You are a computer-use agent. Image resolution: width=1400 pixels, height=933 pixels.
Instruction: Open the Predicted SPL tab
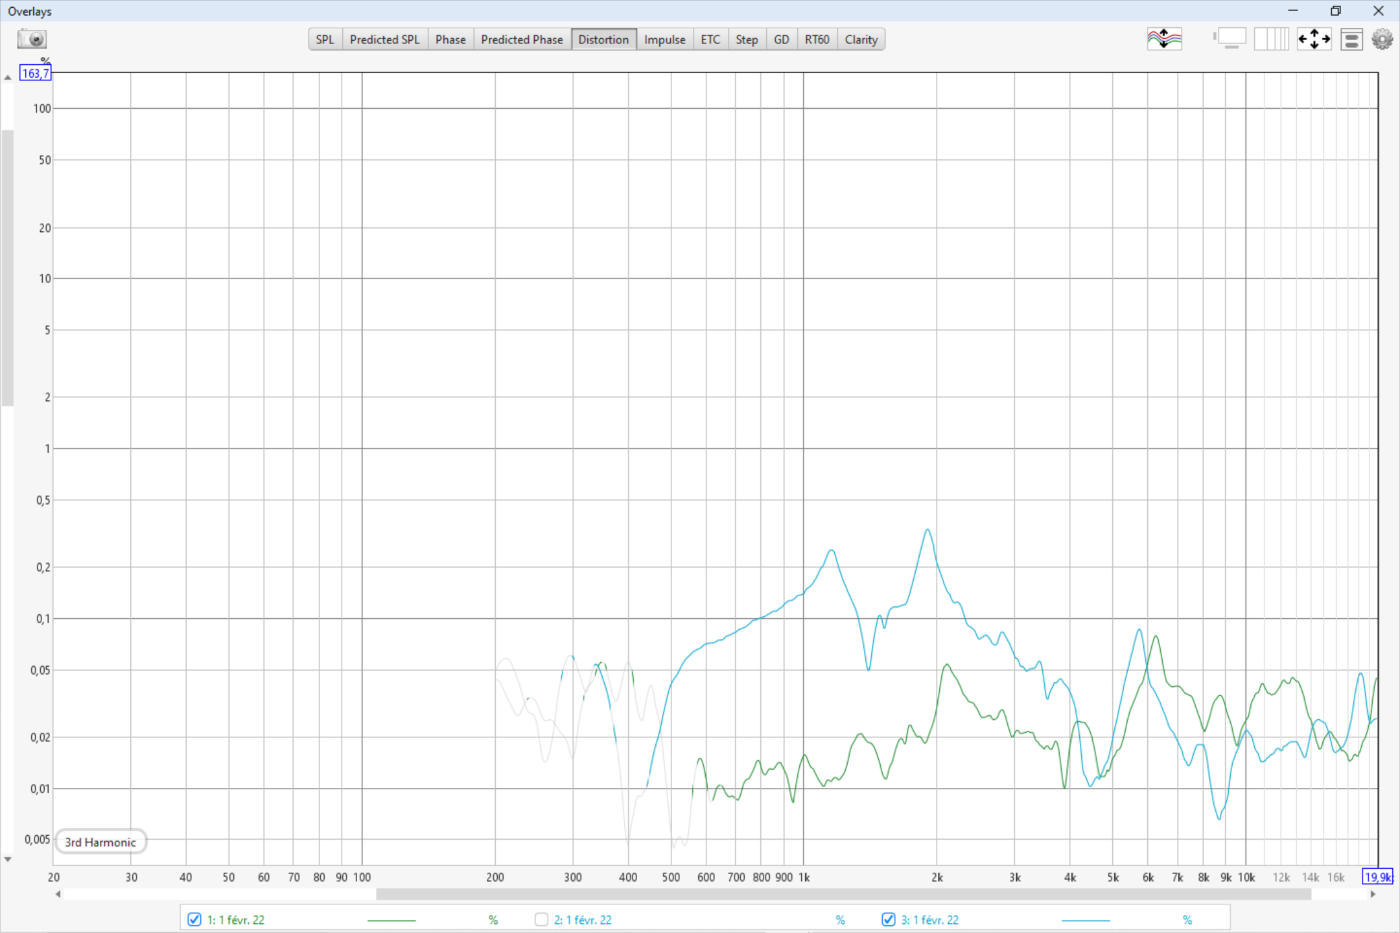(x=385, y=40)
